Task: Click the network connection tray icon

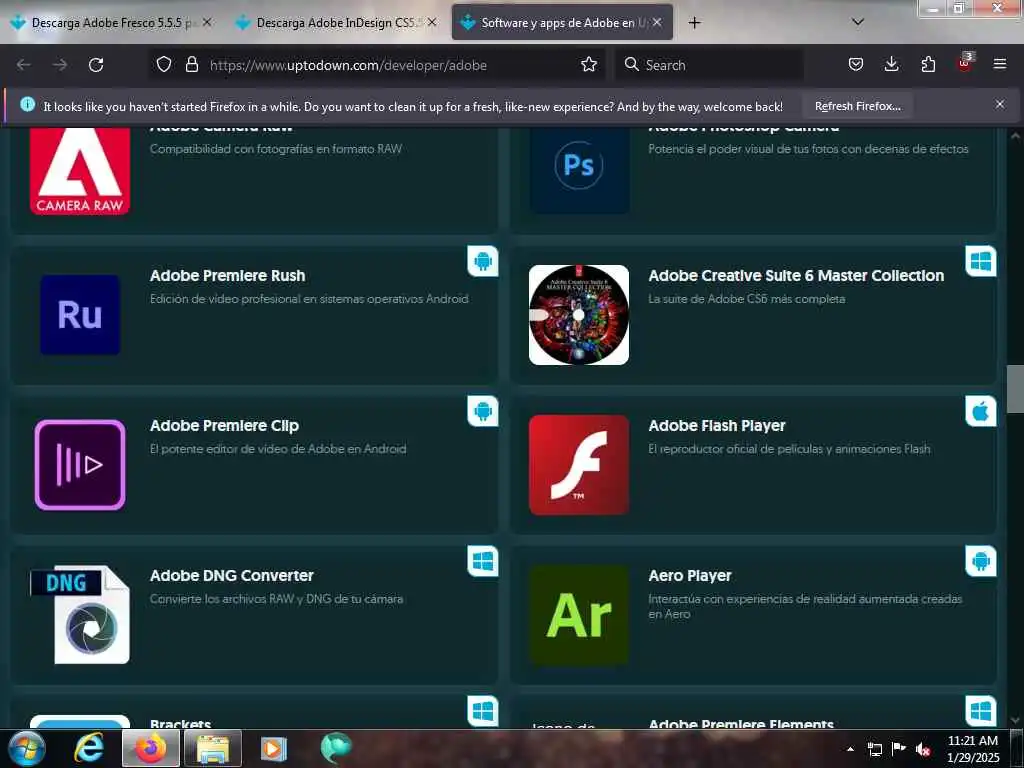Action: coord(874,749)
